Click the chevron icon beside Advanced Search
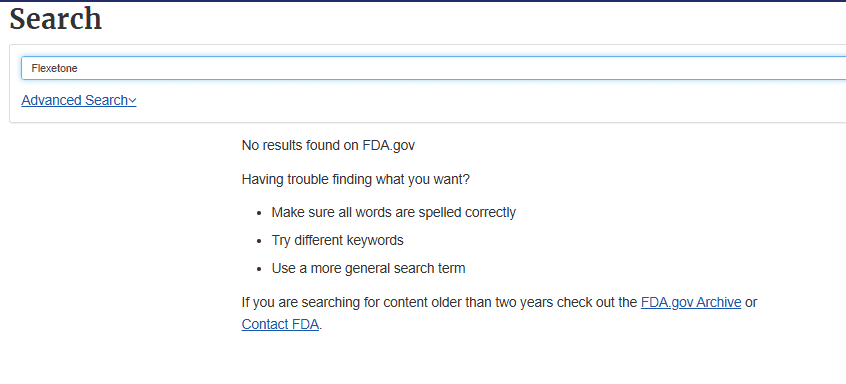Screen dimensions: 846x384 coord(132,101)
